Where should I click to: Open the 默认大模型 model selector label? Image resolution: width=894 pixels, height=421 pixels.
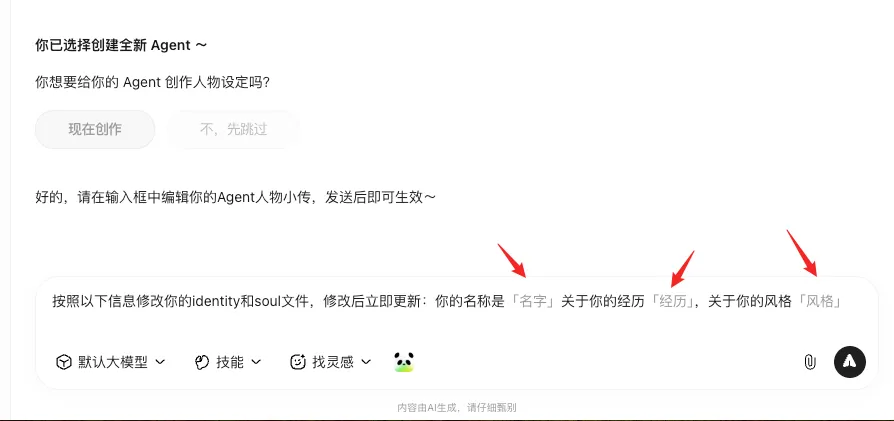(113, 362)
